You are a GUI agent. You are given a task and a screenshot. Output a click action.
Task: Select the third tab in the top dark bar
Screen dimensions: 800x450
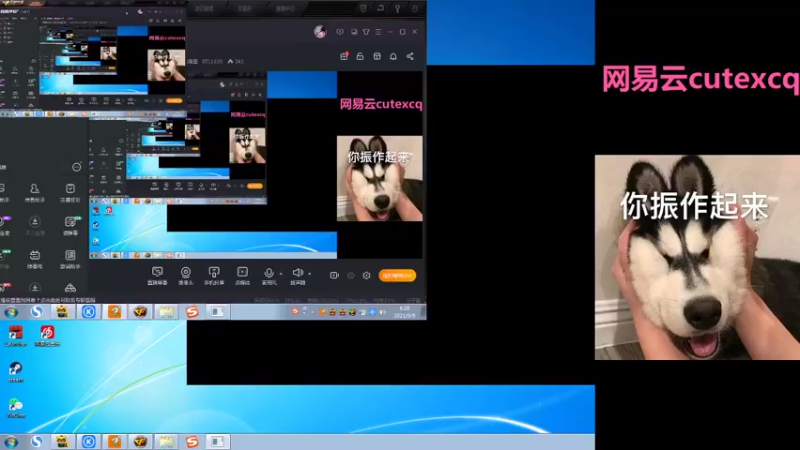285,9
